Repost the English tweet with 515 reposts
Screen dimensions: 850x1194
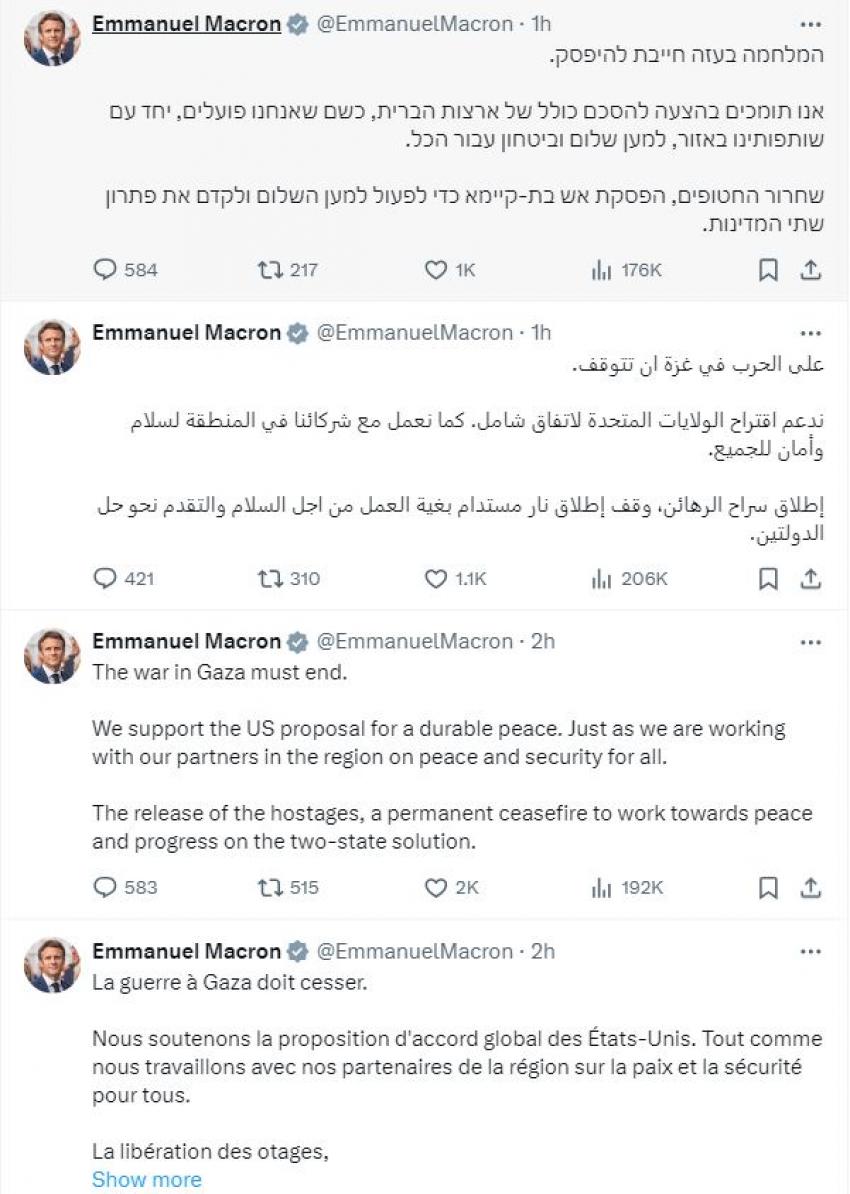point(270,887)
